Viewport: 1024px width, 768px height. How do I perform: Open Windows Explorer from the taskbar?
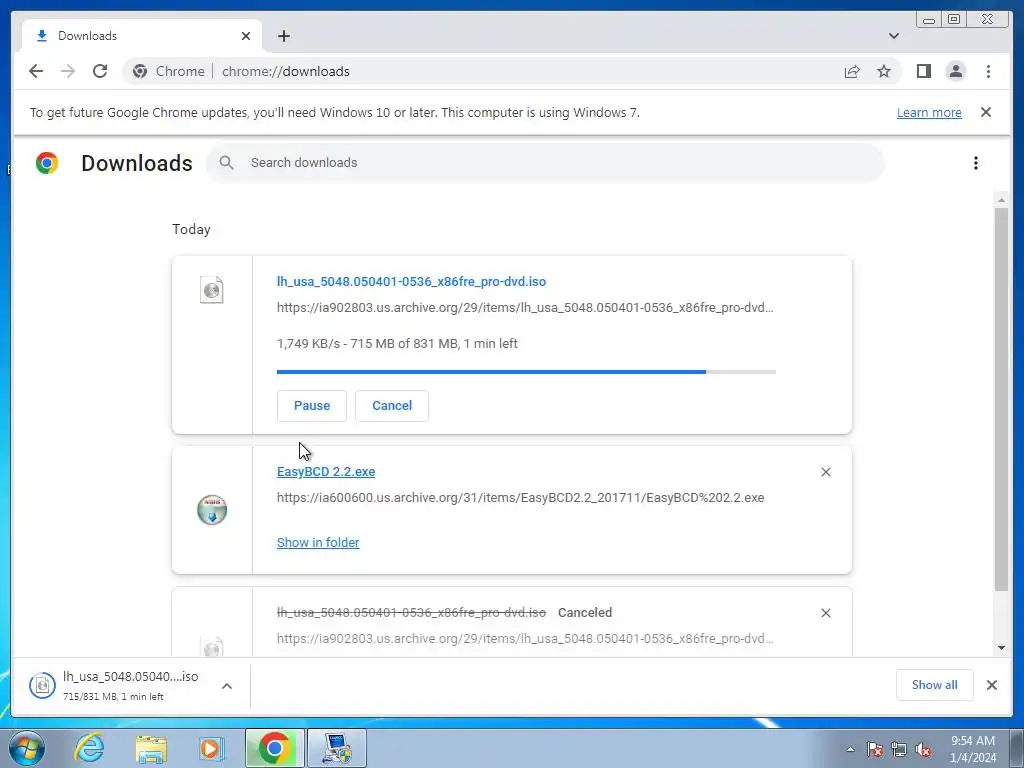pyautogui.click(x=151, y=748)
